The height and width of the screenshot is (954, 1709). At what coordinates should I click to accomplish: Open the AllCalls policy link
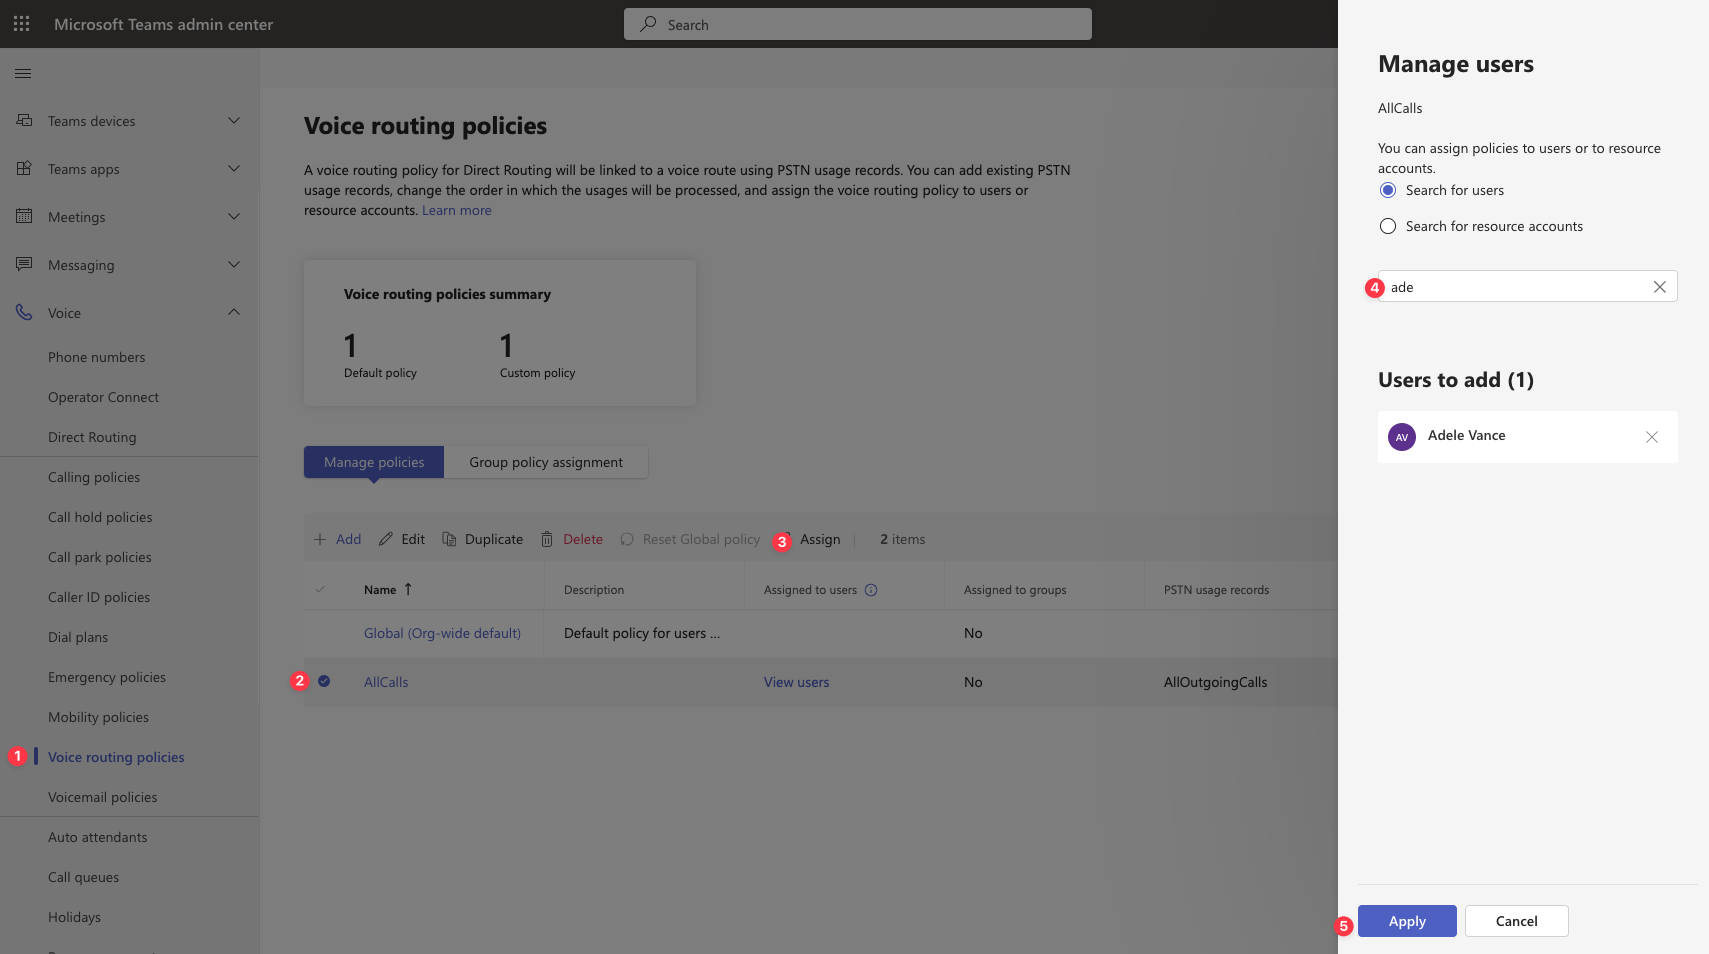tap(386, 682)
